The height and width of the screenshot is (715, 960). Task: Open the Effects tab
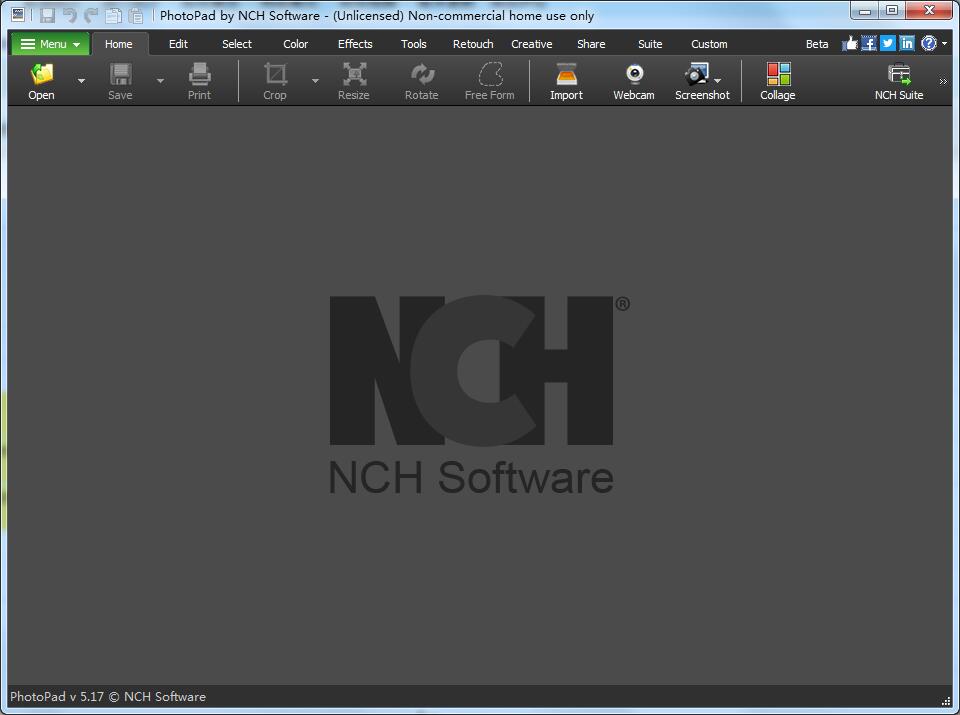point(355,44)
